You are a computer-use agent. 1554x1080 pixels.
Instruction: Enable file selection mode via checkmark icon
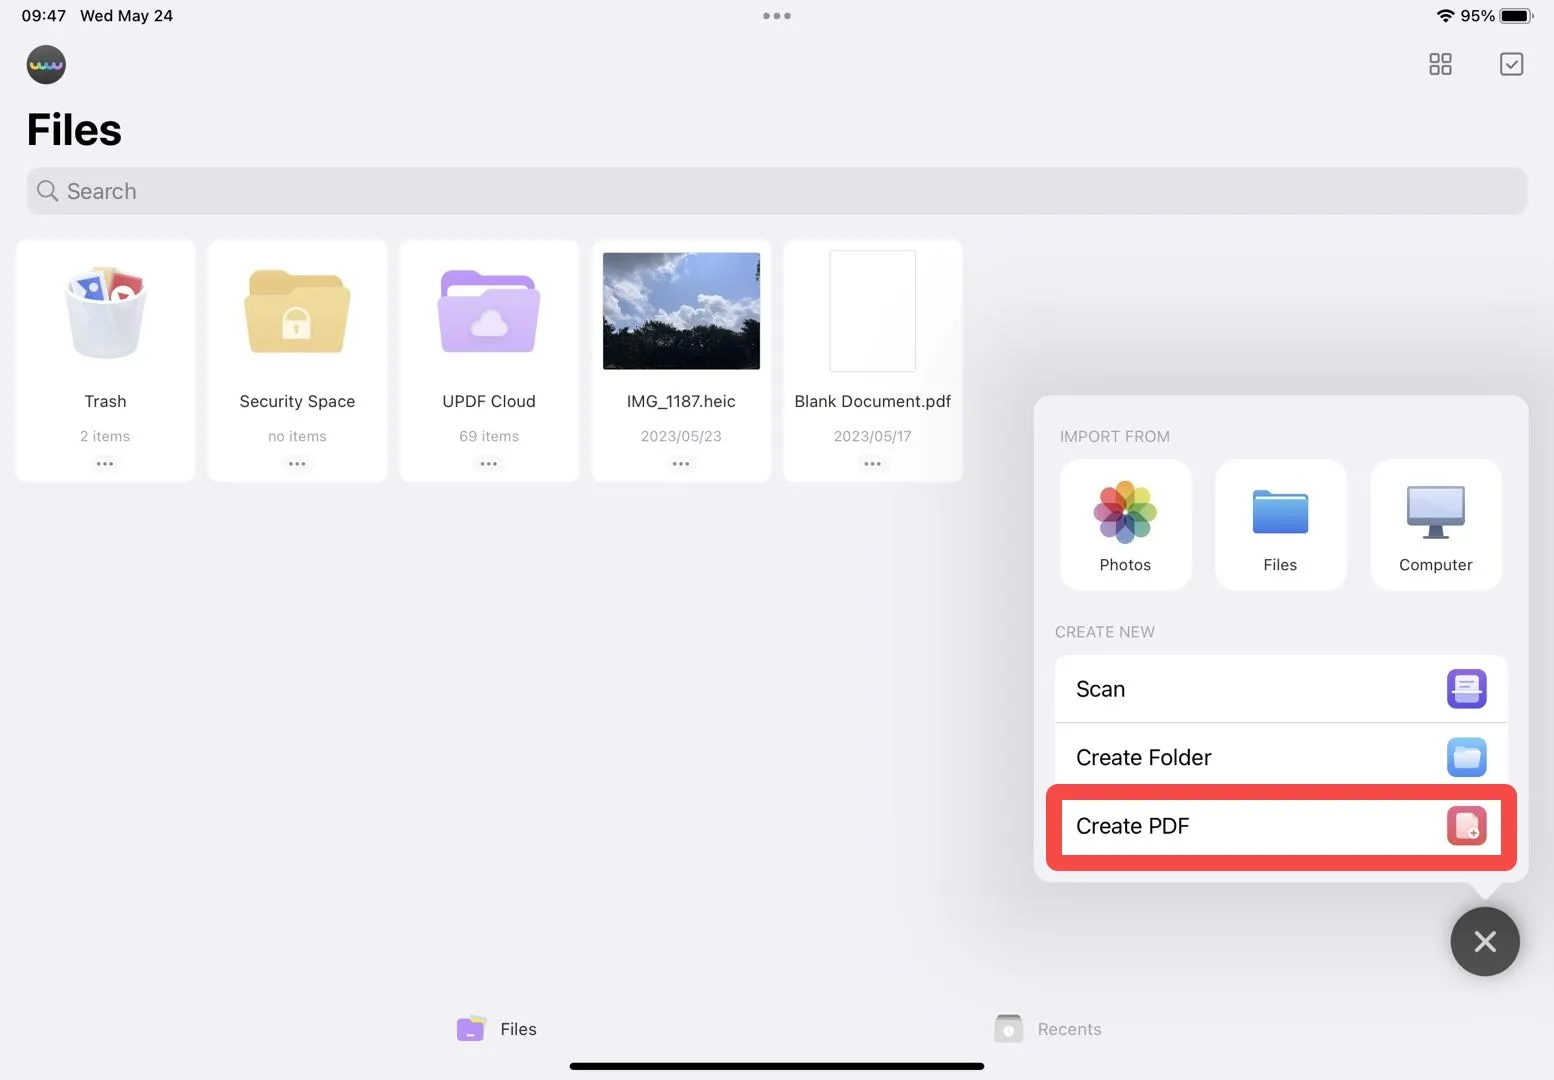click(1511, 64)
